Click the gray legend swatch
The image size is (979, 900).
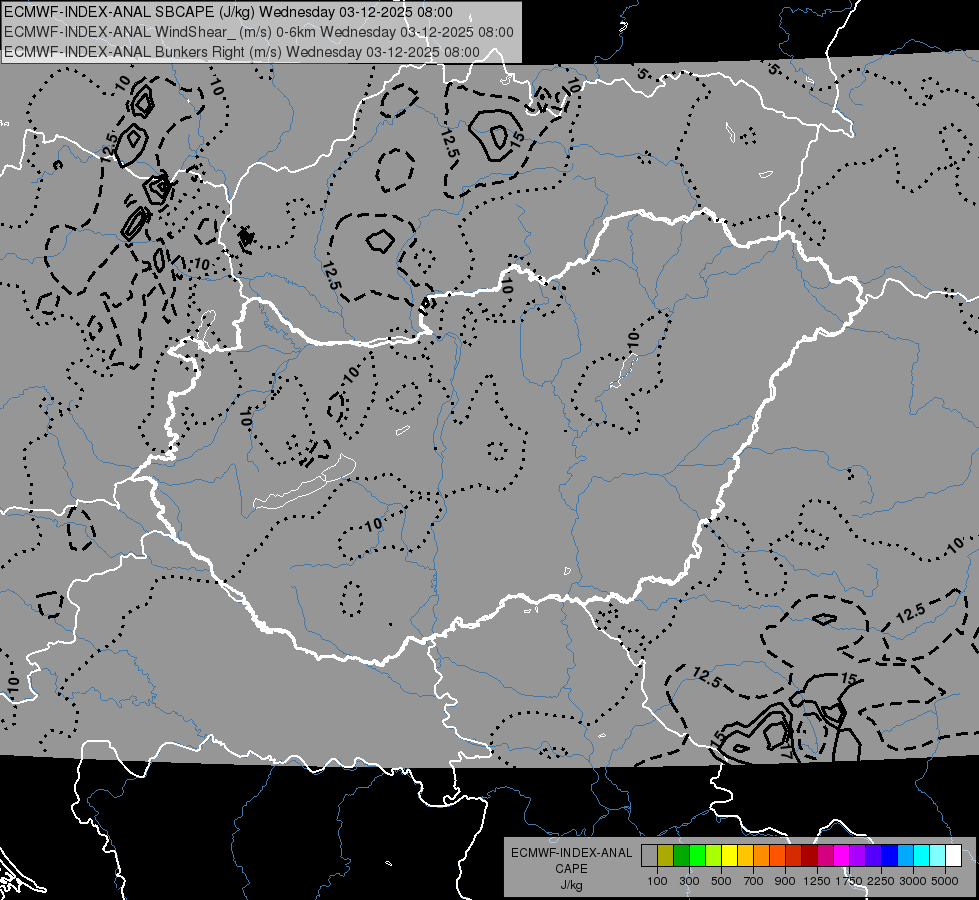(x=649, y=856)
